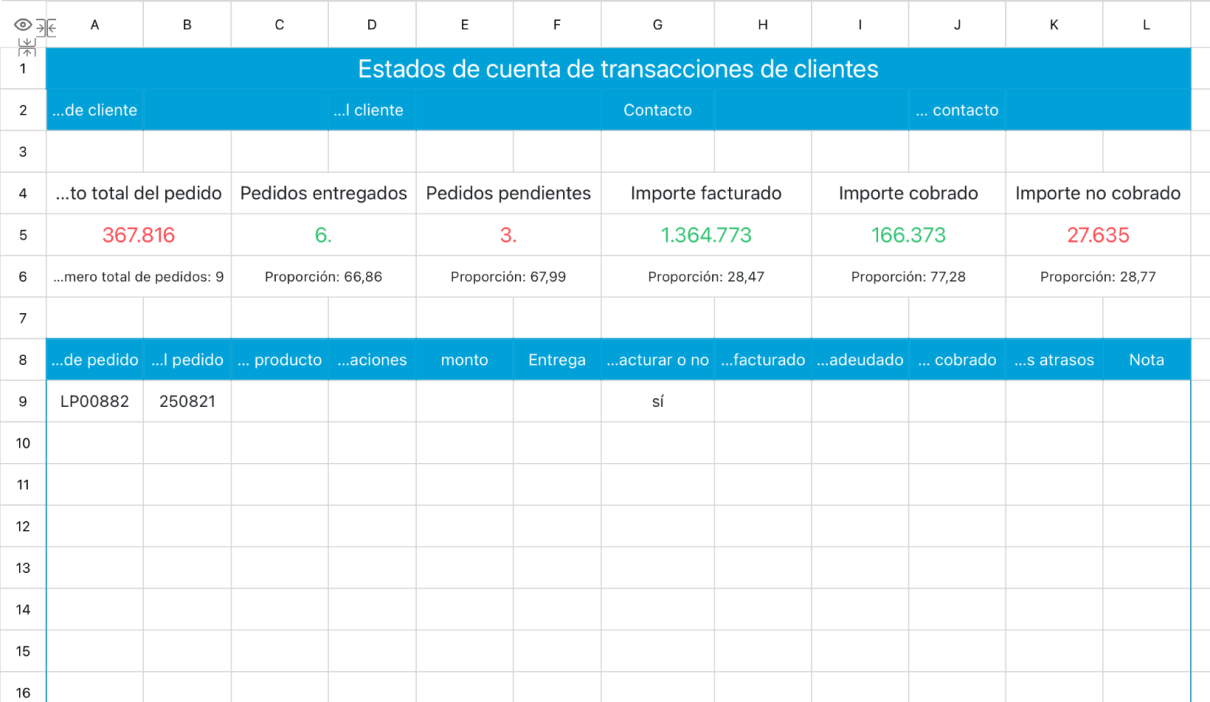Screen dimensions: 1210x702
Task: Select row 15 header
Action: click(x=23, y=651)
